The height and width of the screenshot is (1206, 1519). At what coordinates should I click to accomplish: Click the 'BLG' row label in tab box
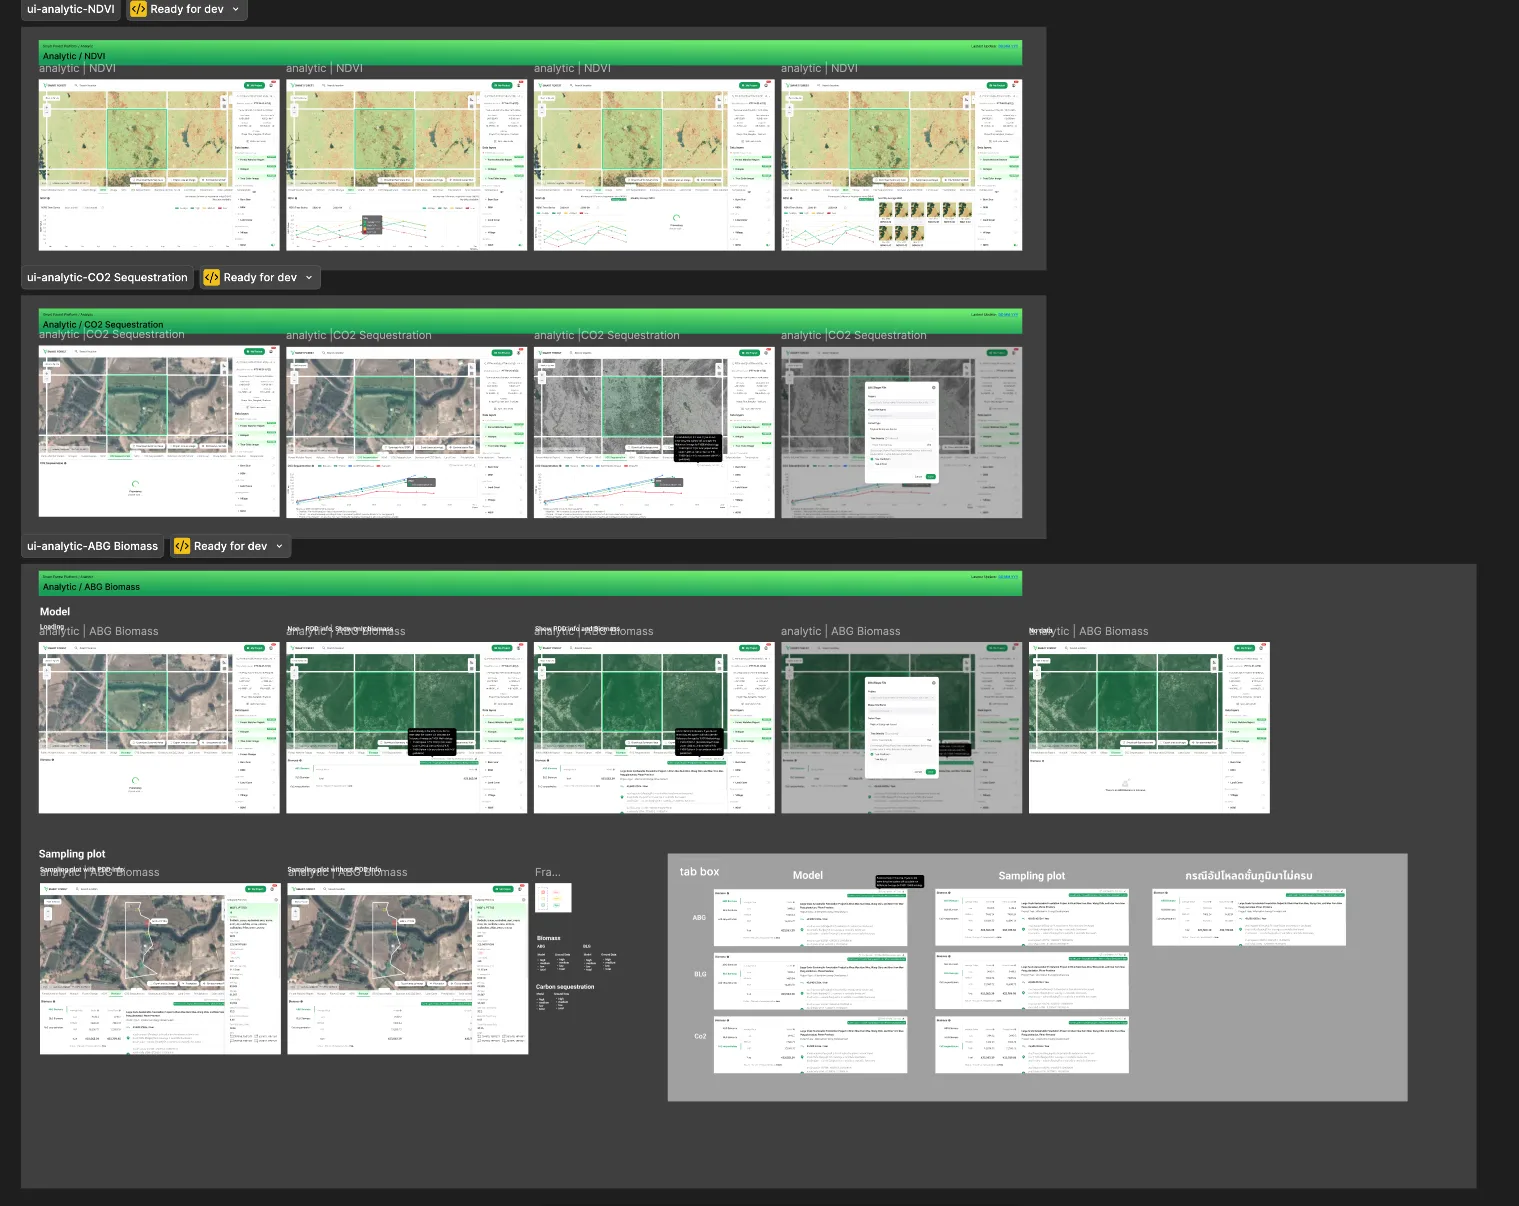(x=700, y=974)
